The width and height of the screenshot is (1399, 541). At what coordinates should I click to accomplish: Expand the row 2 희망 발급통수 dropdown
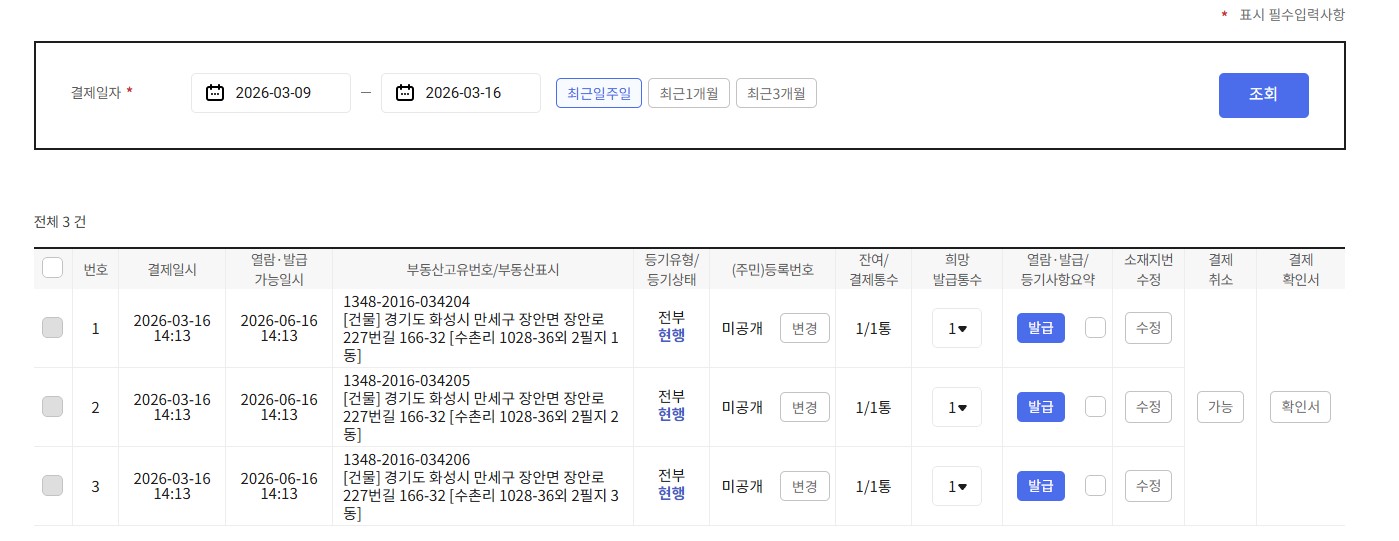tap(957, 407)
